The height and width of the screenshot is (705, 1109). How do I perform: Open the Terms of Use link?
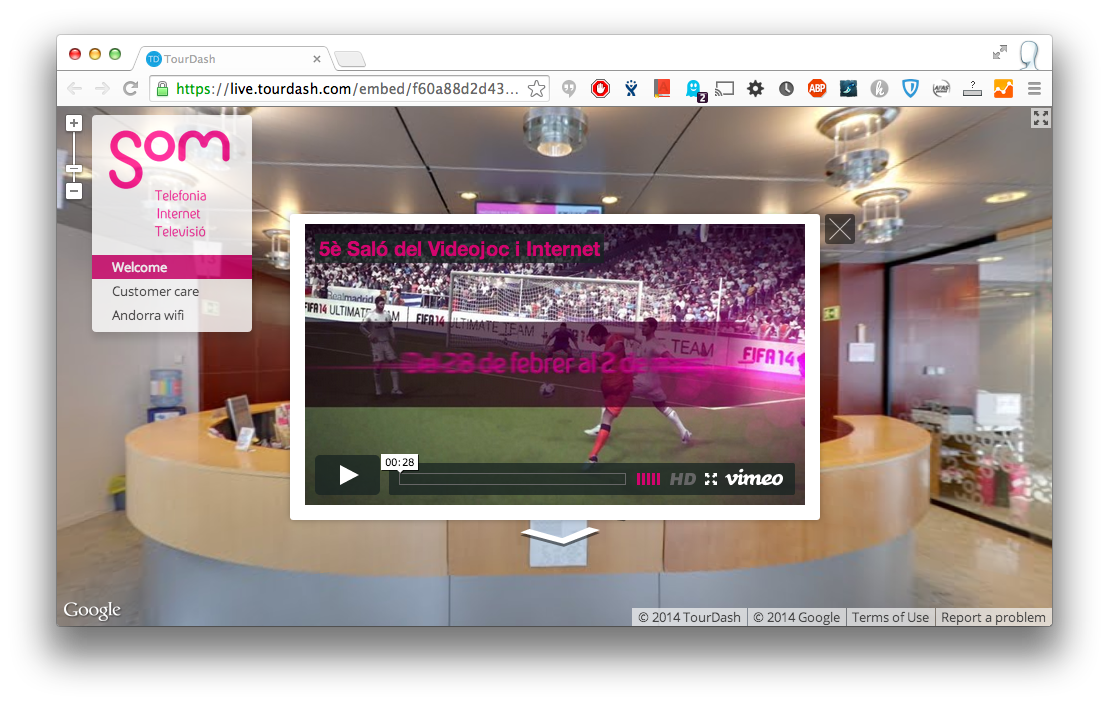pyautogui.click(x=890, y=617)
